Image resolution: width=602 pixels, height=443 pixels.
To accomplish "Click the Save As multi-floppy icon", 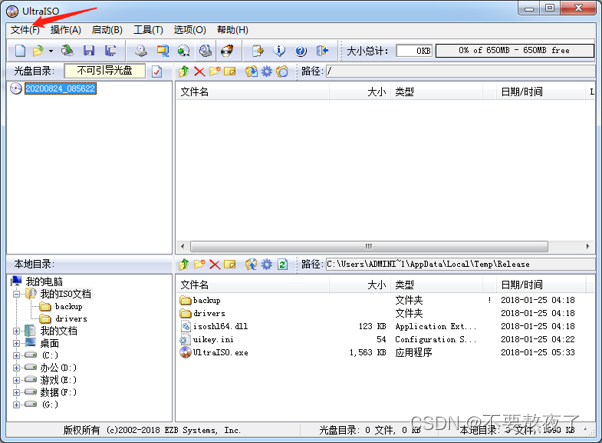I will click(111, 50).
